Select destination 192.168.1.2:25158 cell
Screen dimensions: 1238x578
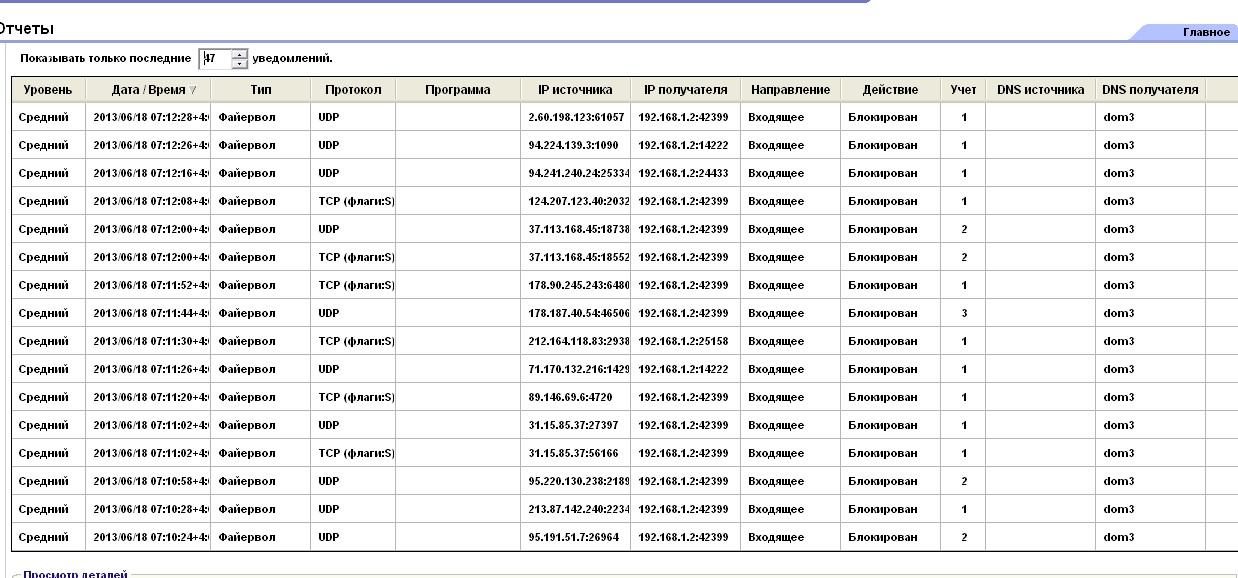(x=684, y=341)
